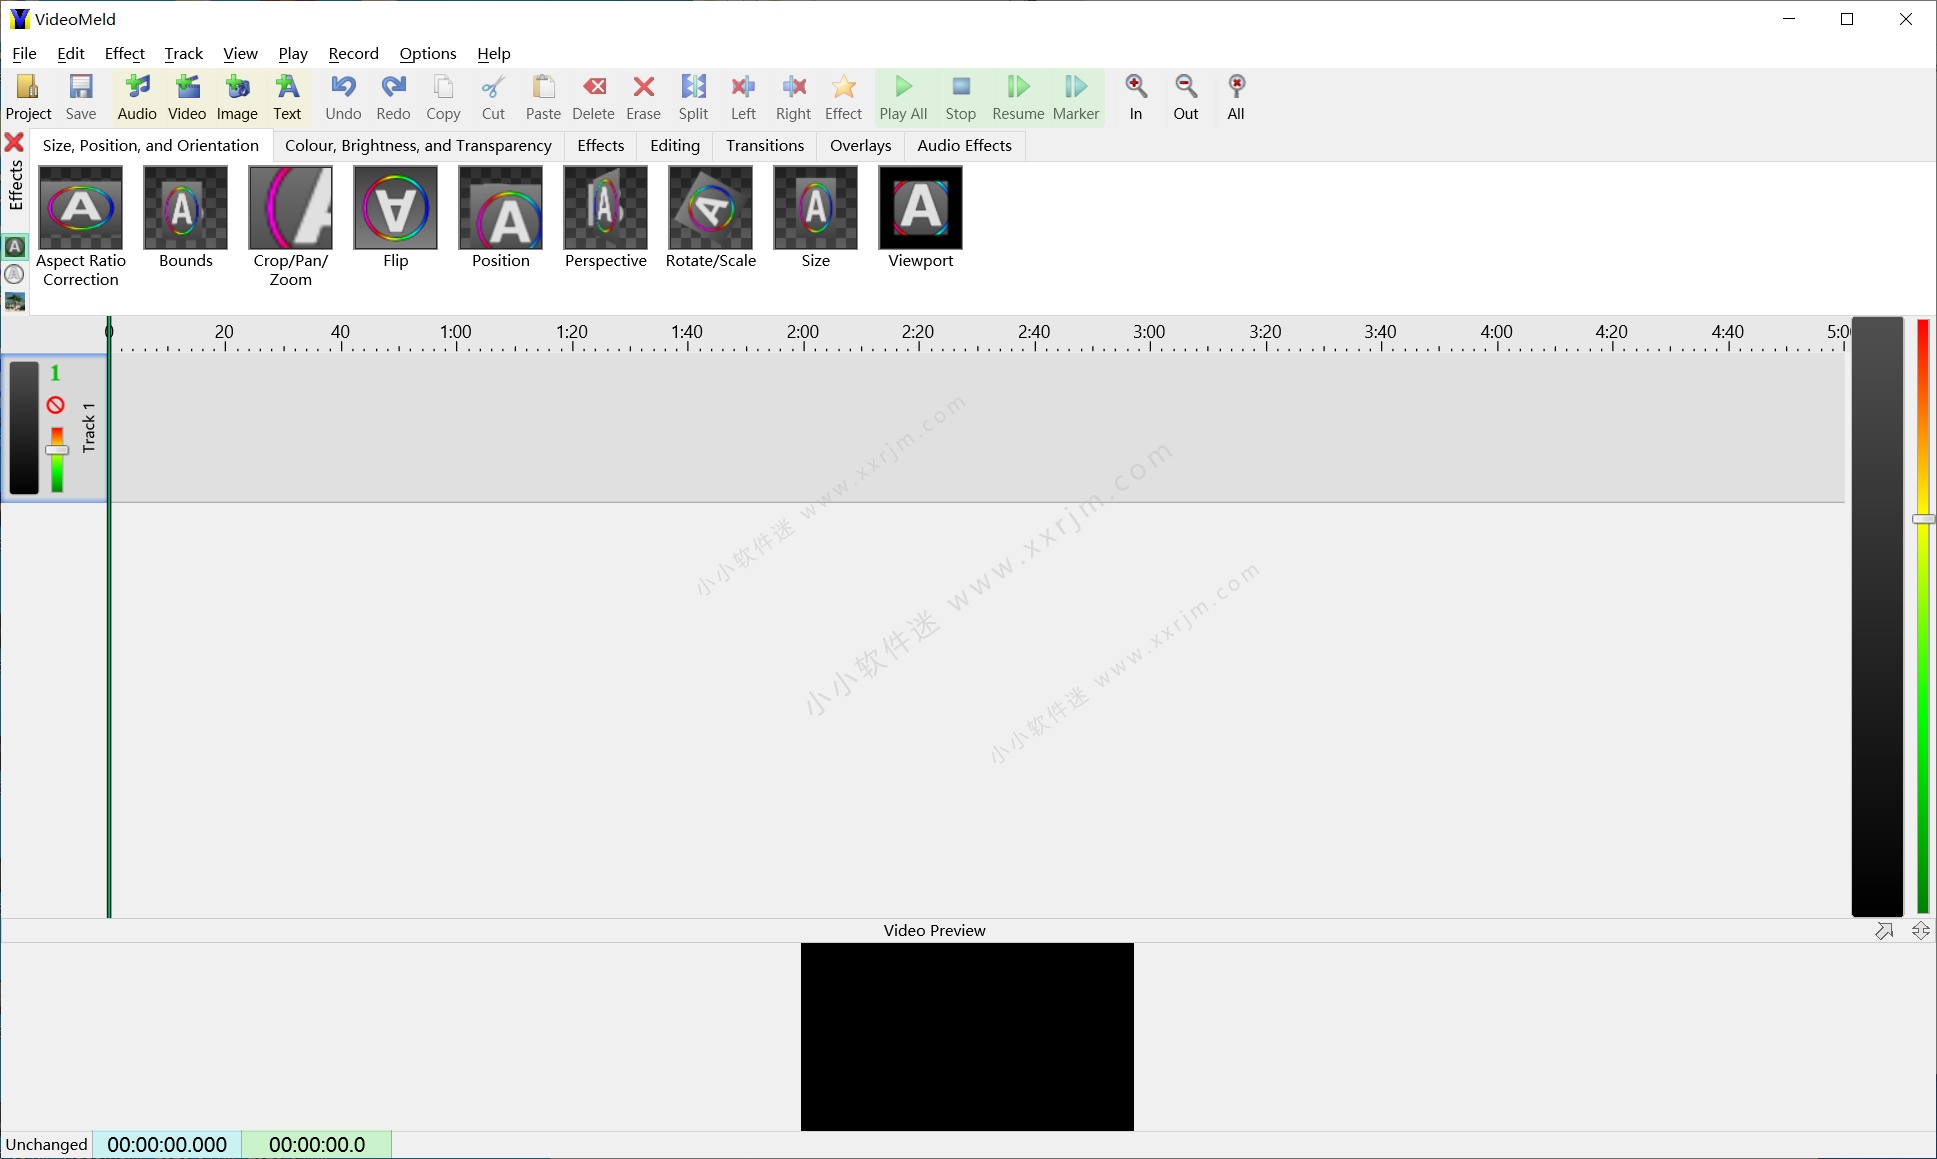Open the Effect menu
The image size is (1937, 1159).
[124, 53]
